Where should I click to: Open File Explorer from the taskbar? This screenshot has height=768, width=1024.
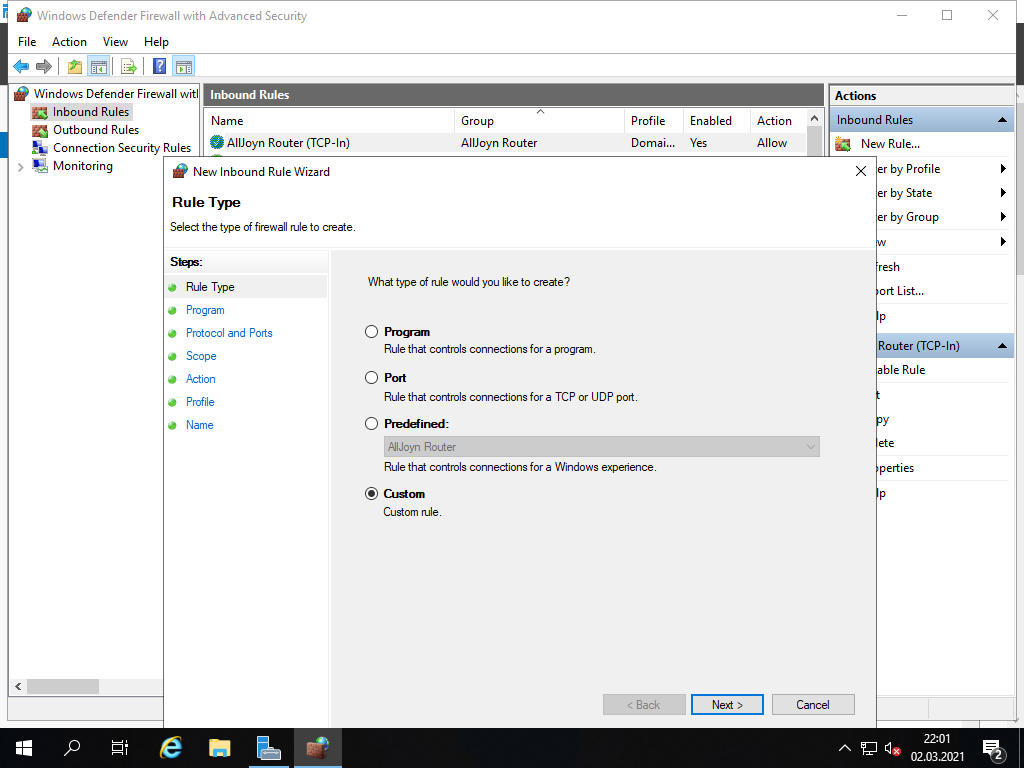pos(219,747)
